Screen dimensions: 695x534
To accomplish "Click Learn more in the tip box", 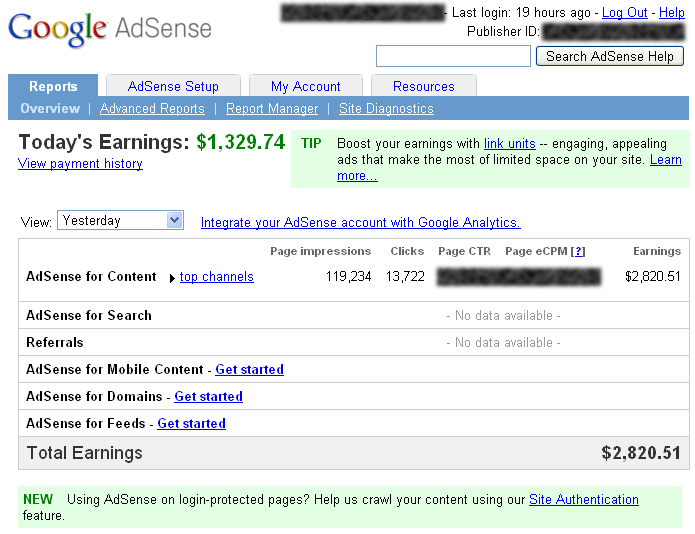I will tap(666, 160).
